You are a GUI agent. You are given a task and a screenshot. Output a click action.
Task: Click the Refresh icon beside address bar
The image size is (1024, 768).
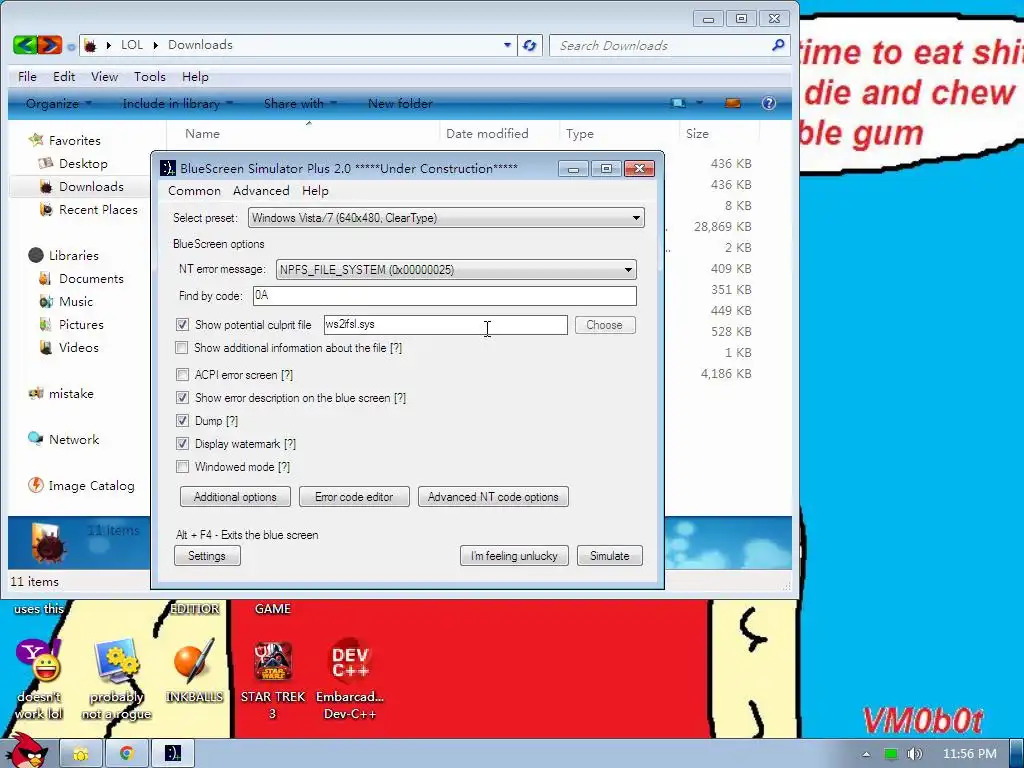click(530, 45)
